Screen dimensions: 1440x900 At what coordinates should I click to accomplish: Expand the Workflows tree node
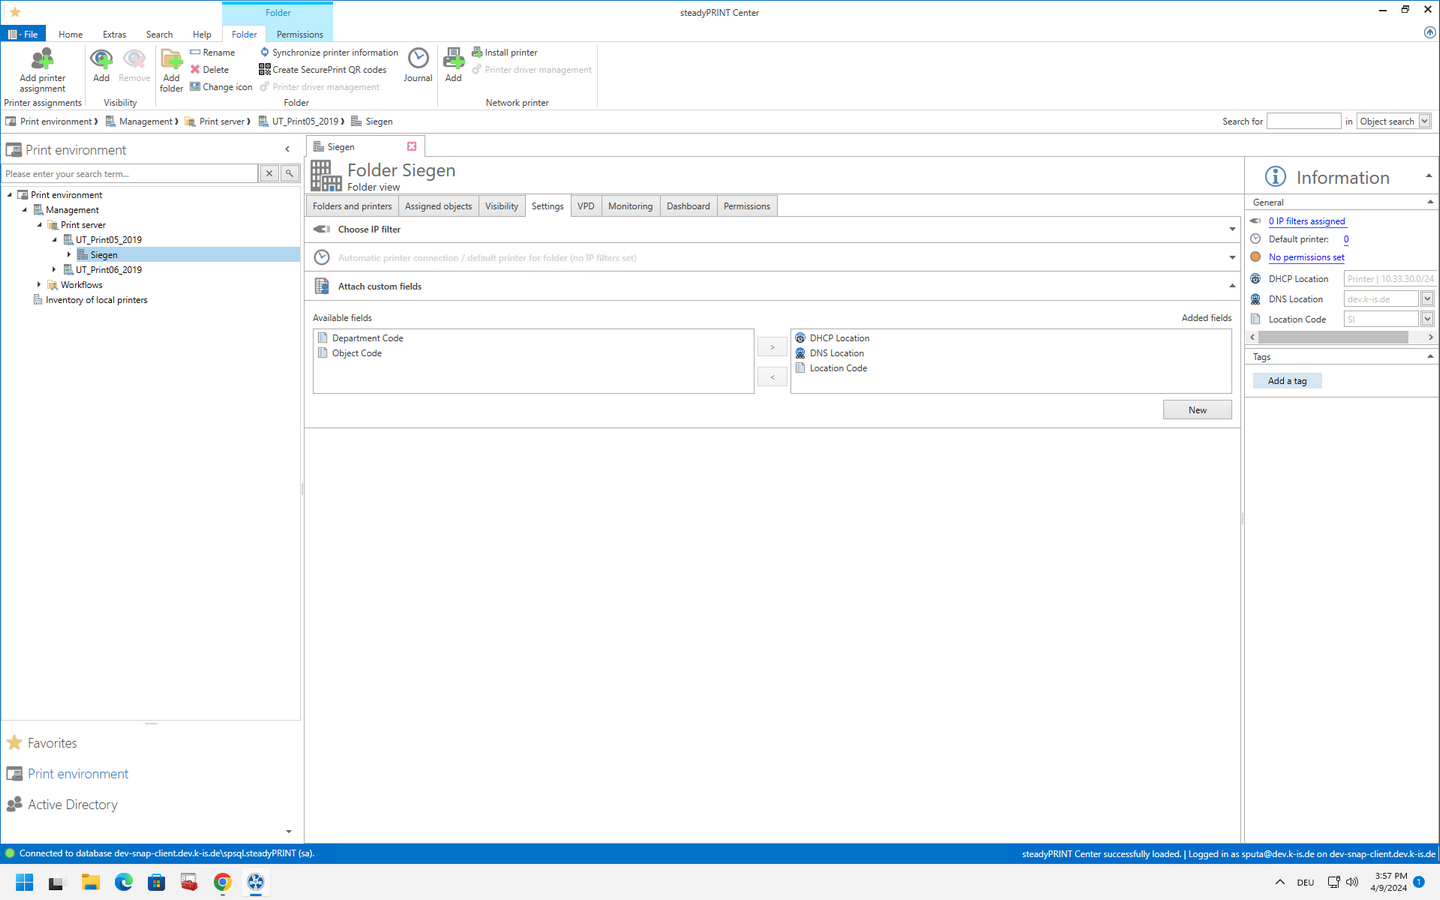point(39,285)
